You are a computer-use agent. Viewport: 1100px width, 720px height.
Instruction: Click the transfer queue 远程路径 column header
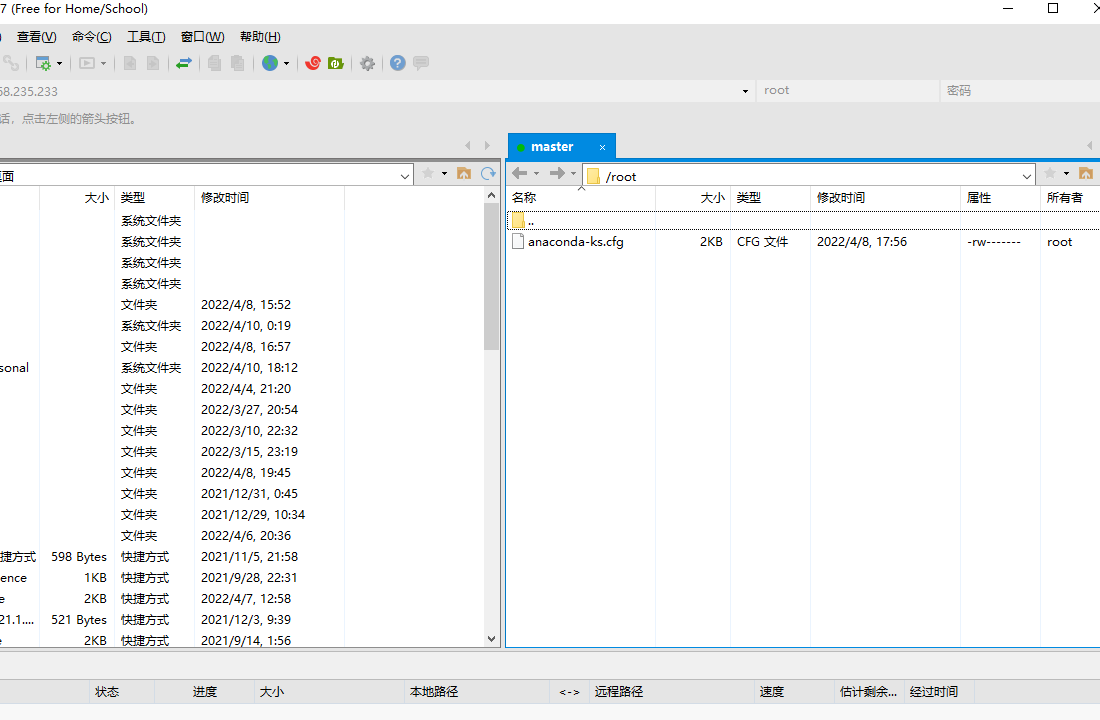(671, 692)
